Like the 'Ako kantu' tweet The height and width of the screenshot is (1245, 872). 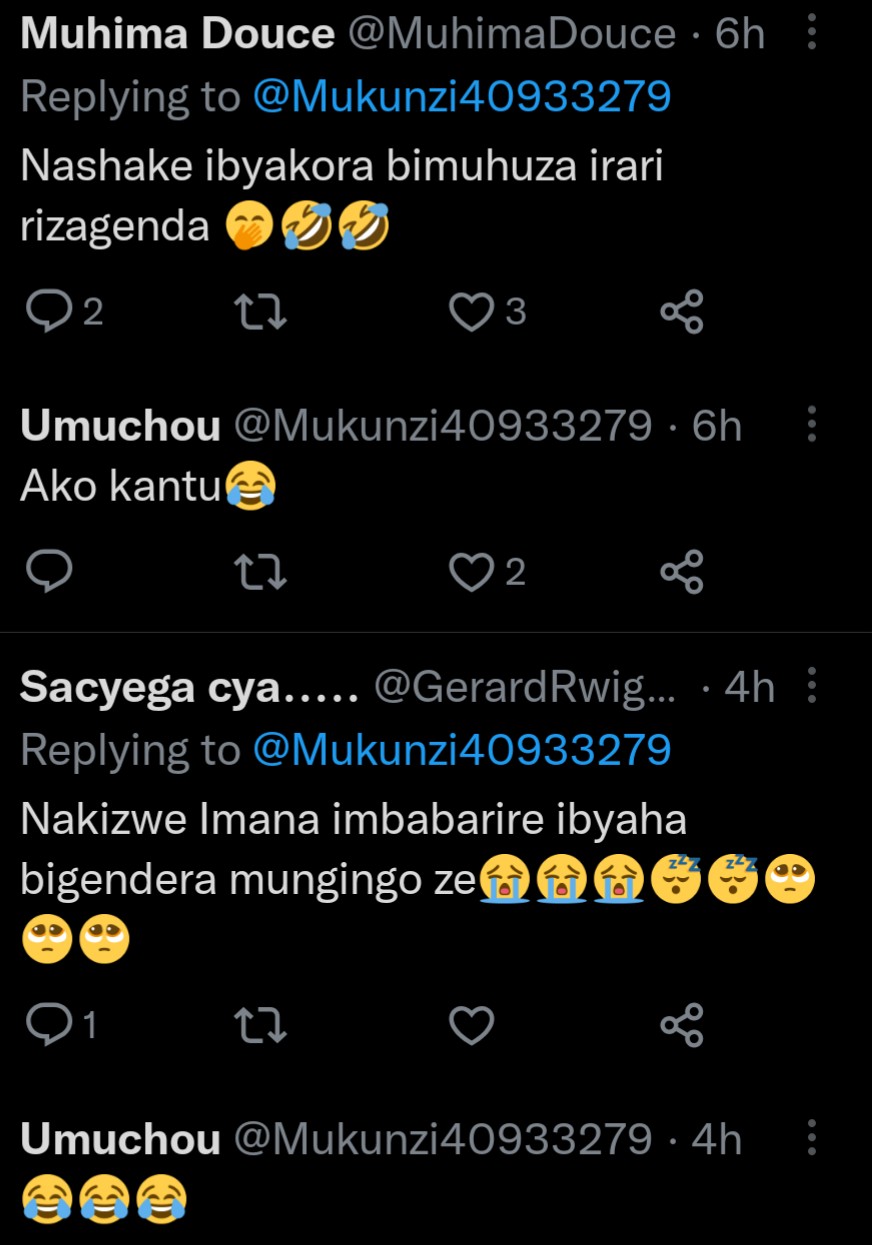pos(469,572)
